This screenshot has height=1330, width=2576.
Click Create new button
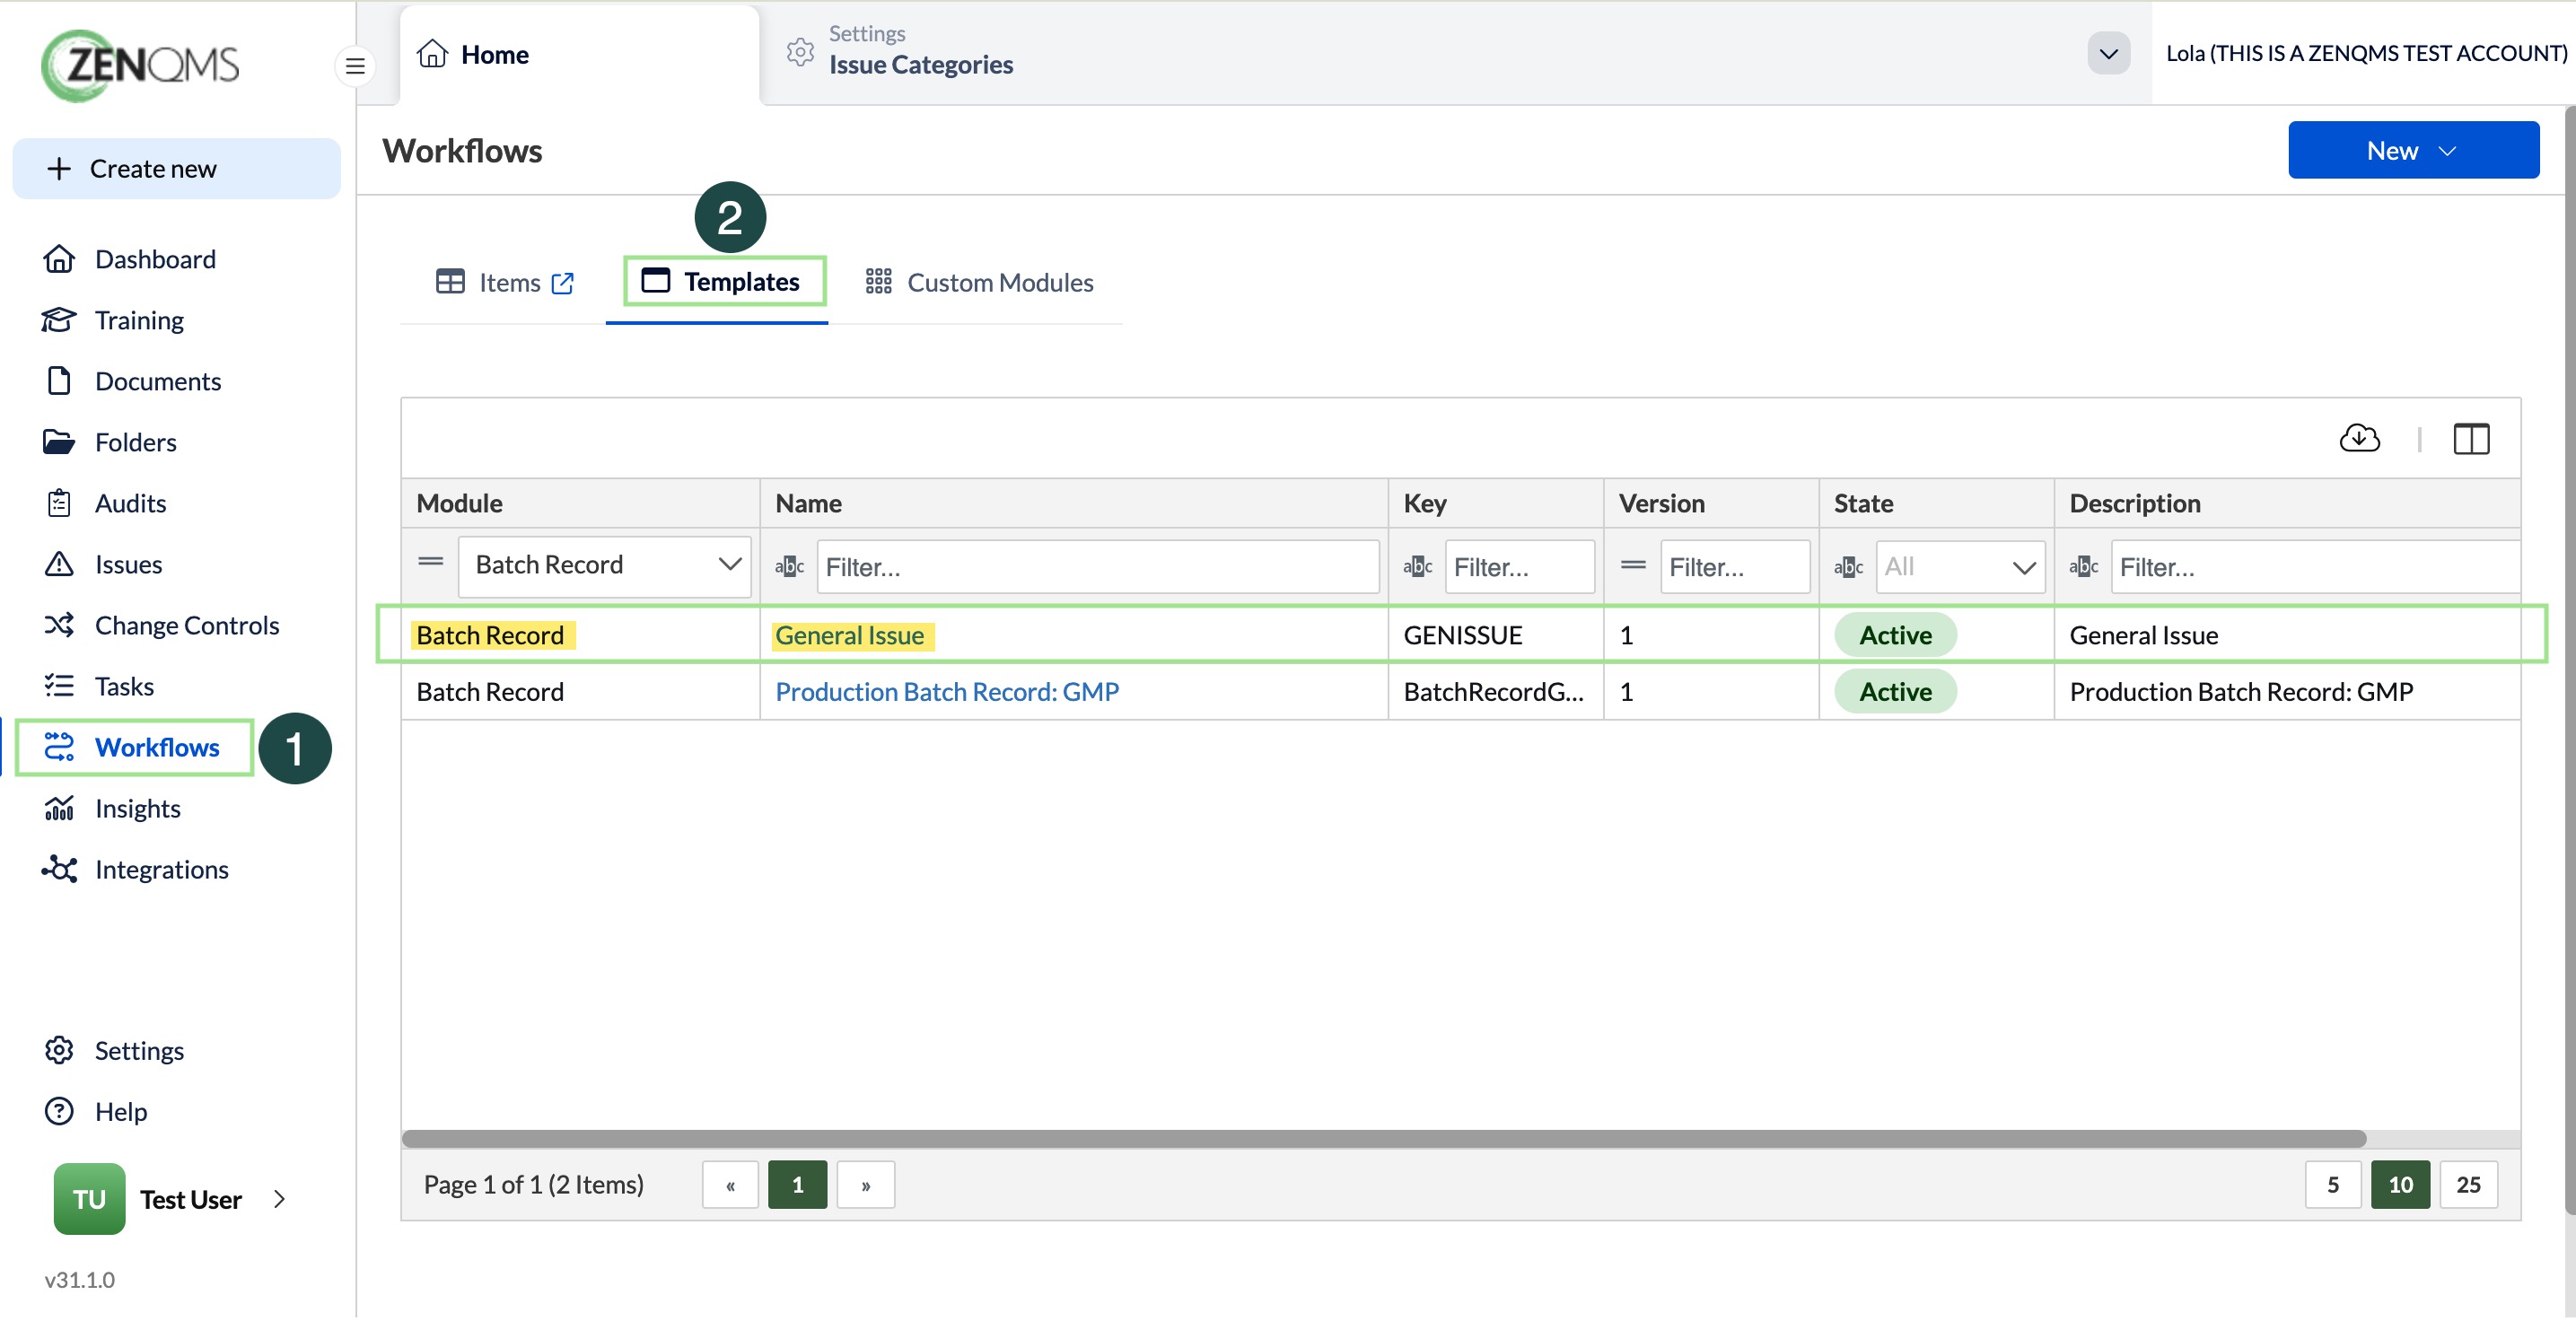tap(176, 169)
